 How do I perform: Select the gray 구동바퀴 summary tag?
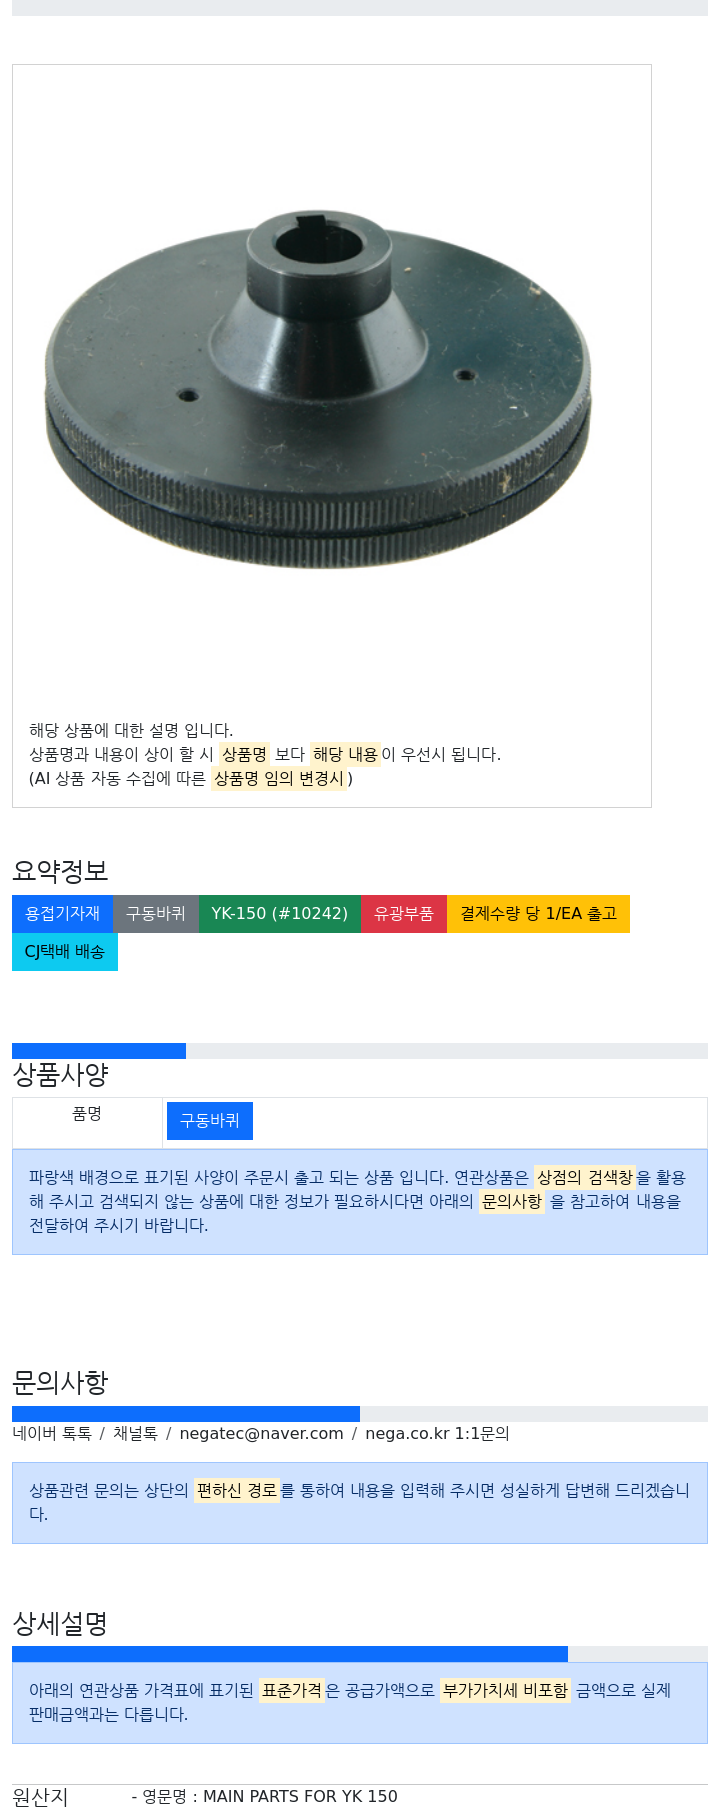(156, 914)
